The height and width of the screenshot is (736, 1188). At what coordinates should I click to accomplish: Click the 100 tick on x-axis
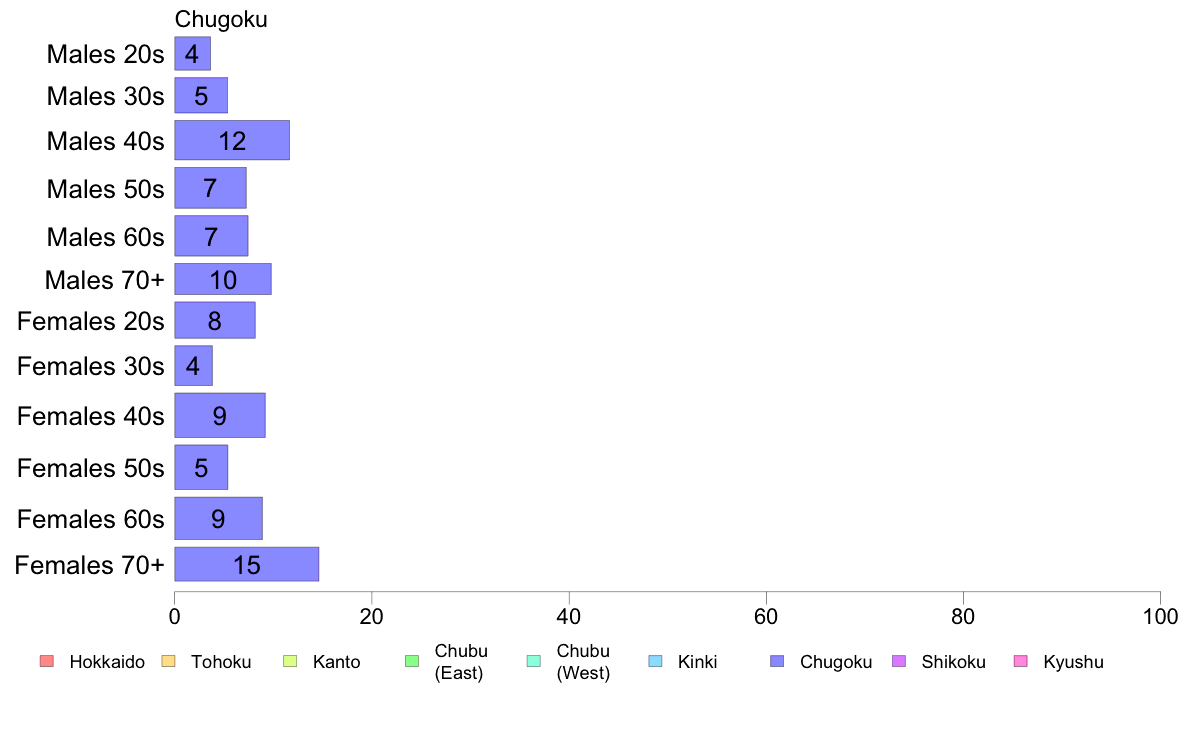tap(1160, 616)
